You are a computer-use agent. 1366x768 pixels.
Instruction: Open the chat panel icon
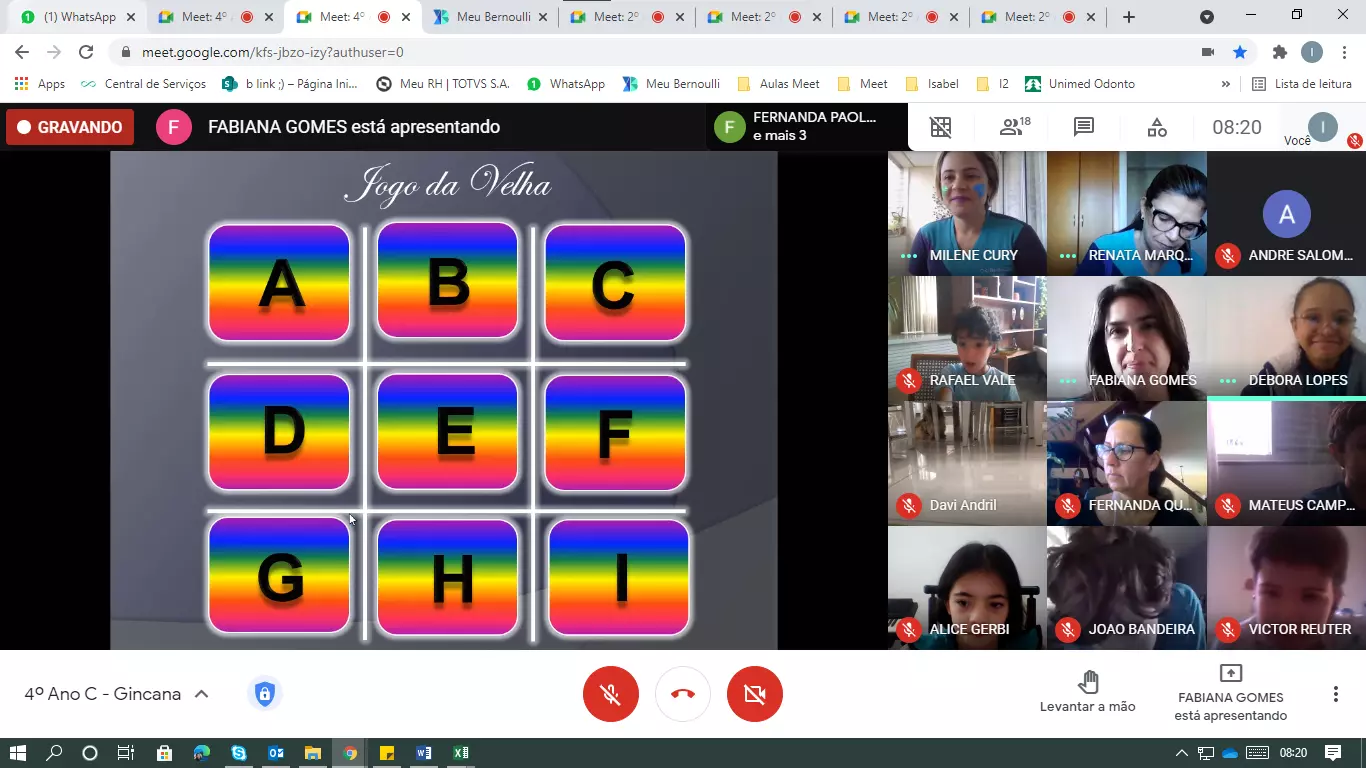tap(1084, 127)
